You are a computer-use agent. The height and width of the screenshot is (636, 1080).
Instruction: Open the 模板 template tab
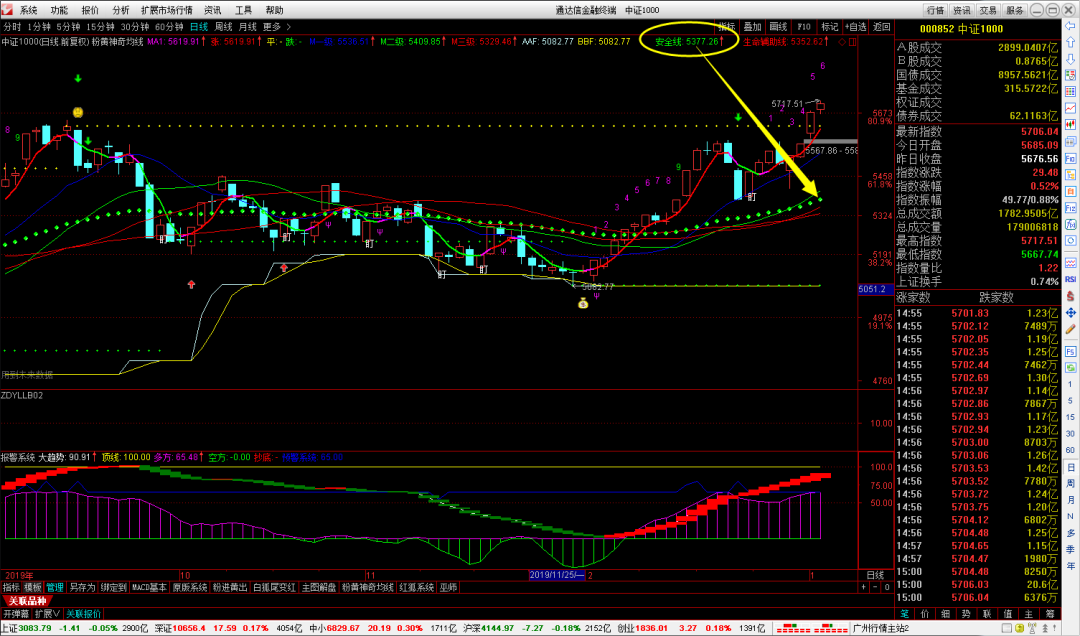(33, 588)
